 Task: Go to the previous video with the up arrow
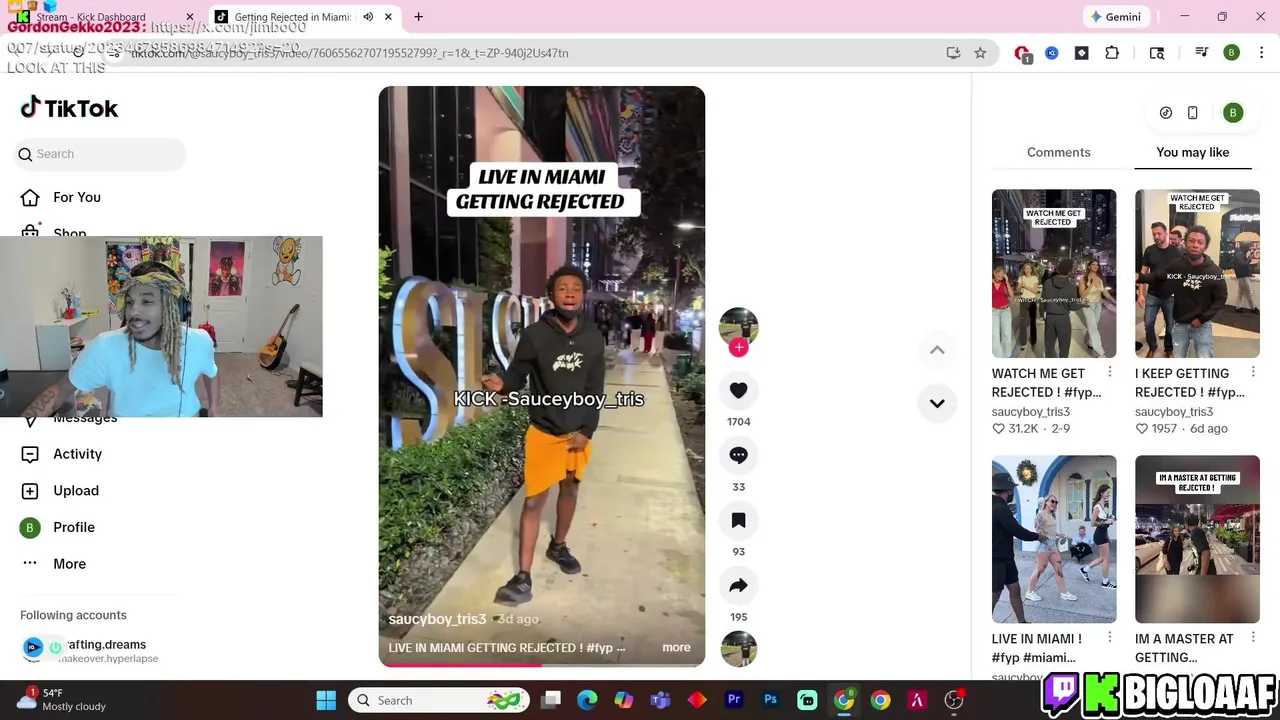pyautogui.click(x=937, y=350)
